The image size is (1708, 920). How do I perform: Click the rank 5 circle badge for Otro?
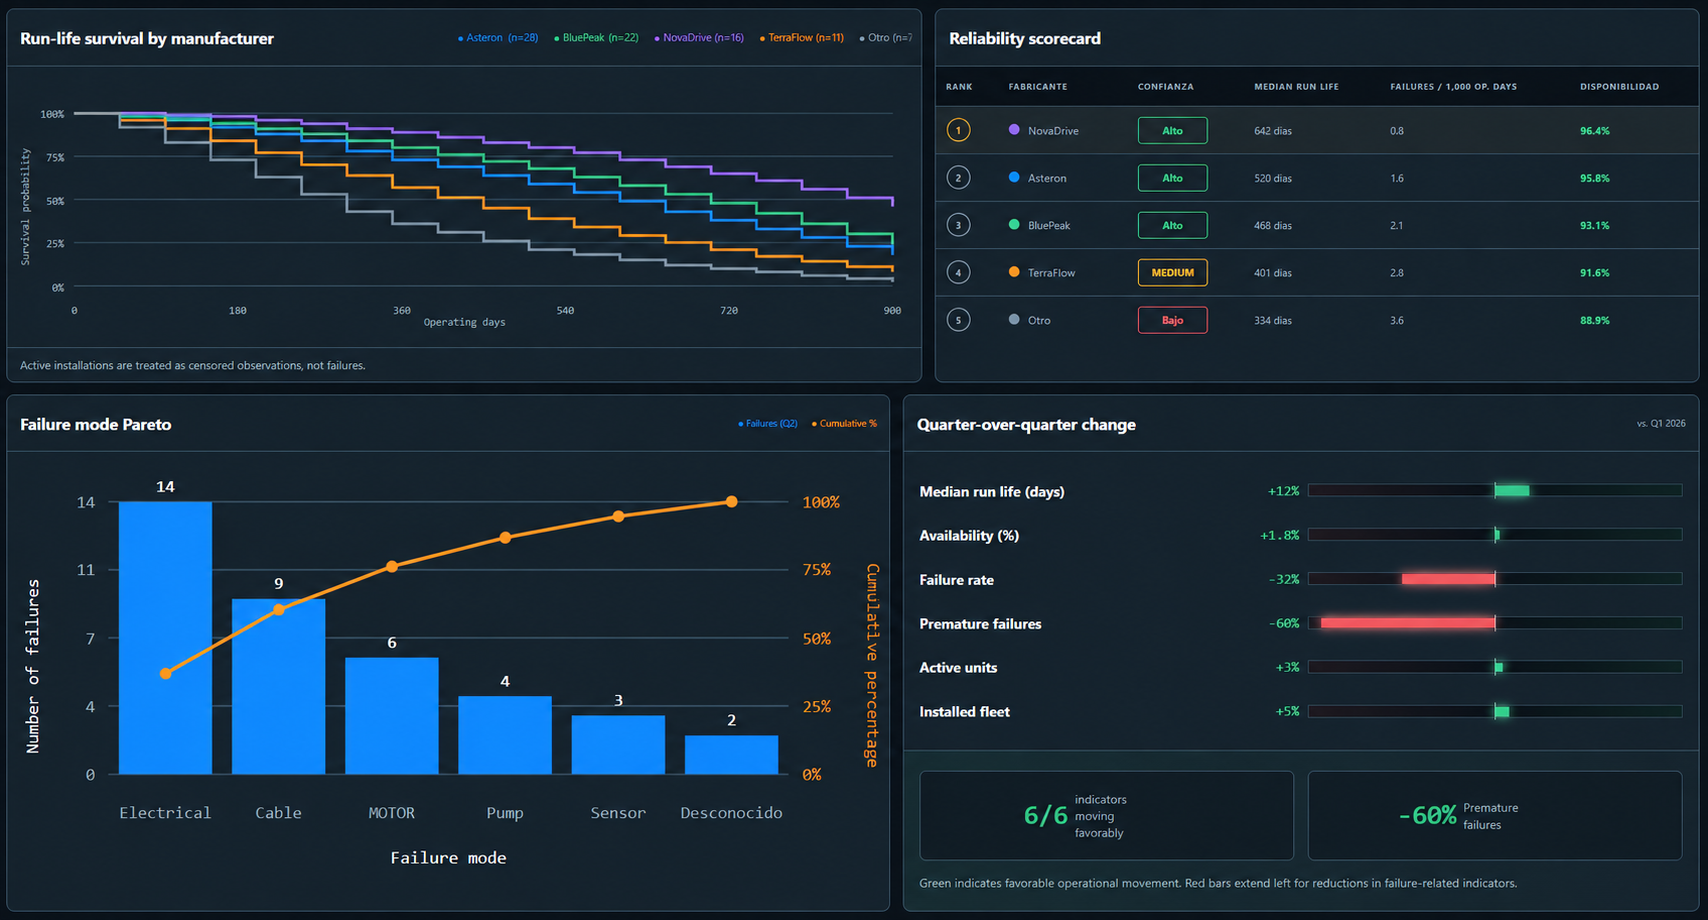(x=958, y=320)
